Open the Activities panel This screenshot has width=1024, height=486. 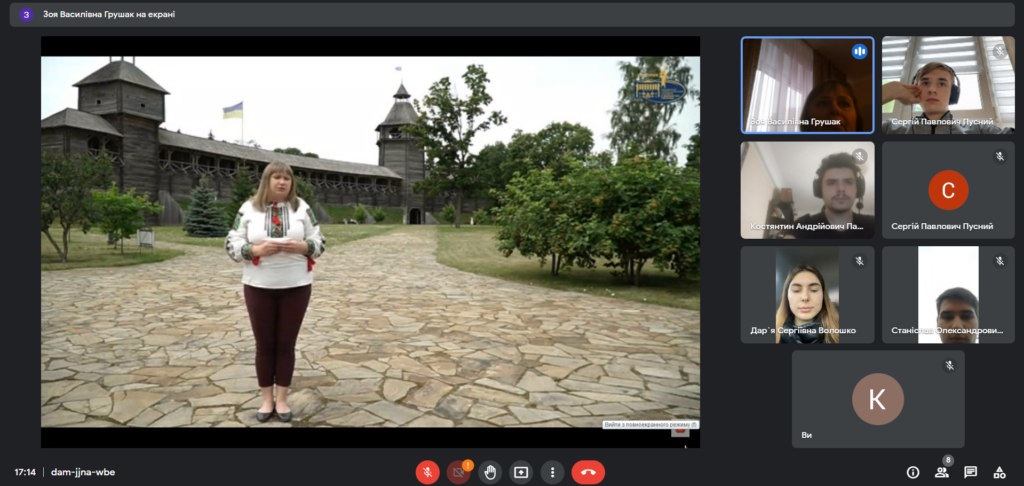click(999, 472)
